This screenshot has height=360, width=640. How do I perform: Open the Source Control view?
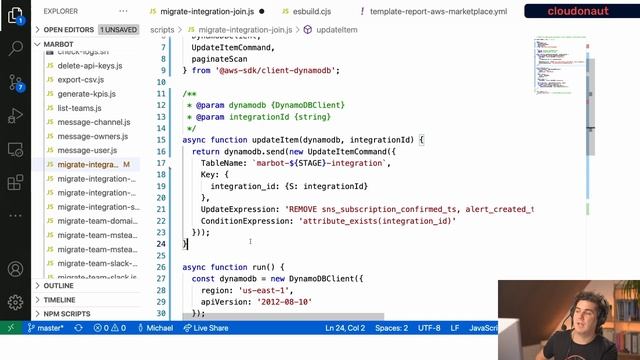coord(16,83)
